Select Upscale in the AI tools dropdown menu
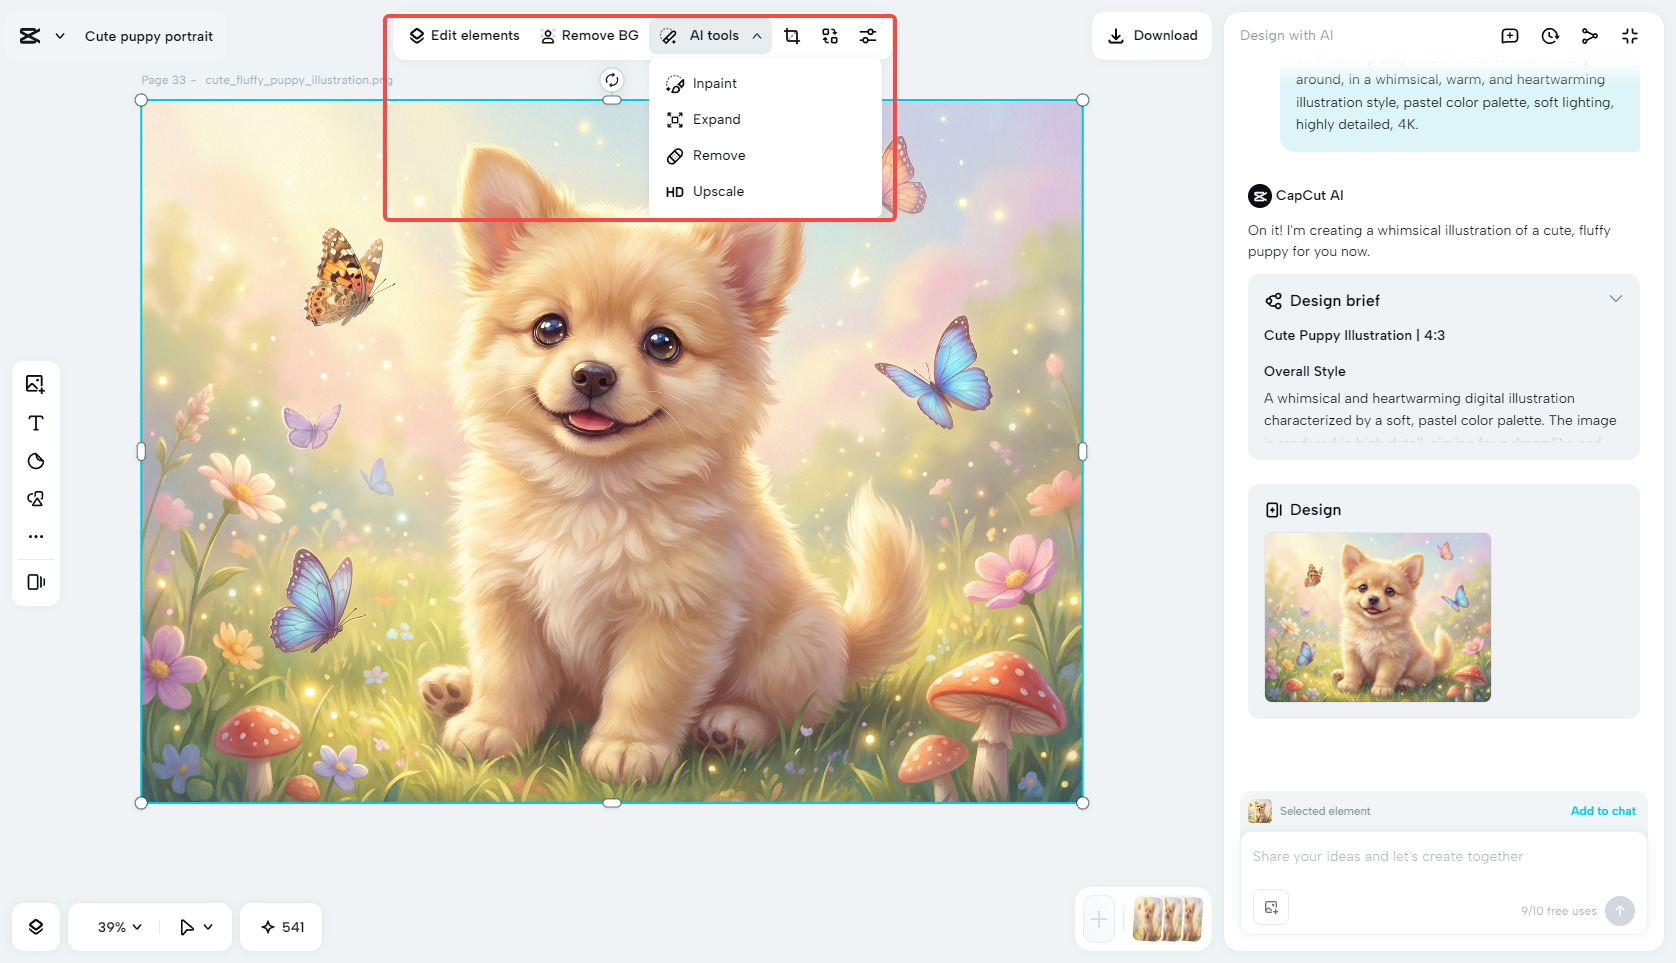This screenshot has width=1676, height=963. pos(718,191)
